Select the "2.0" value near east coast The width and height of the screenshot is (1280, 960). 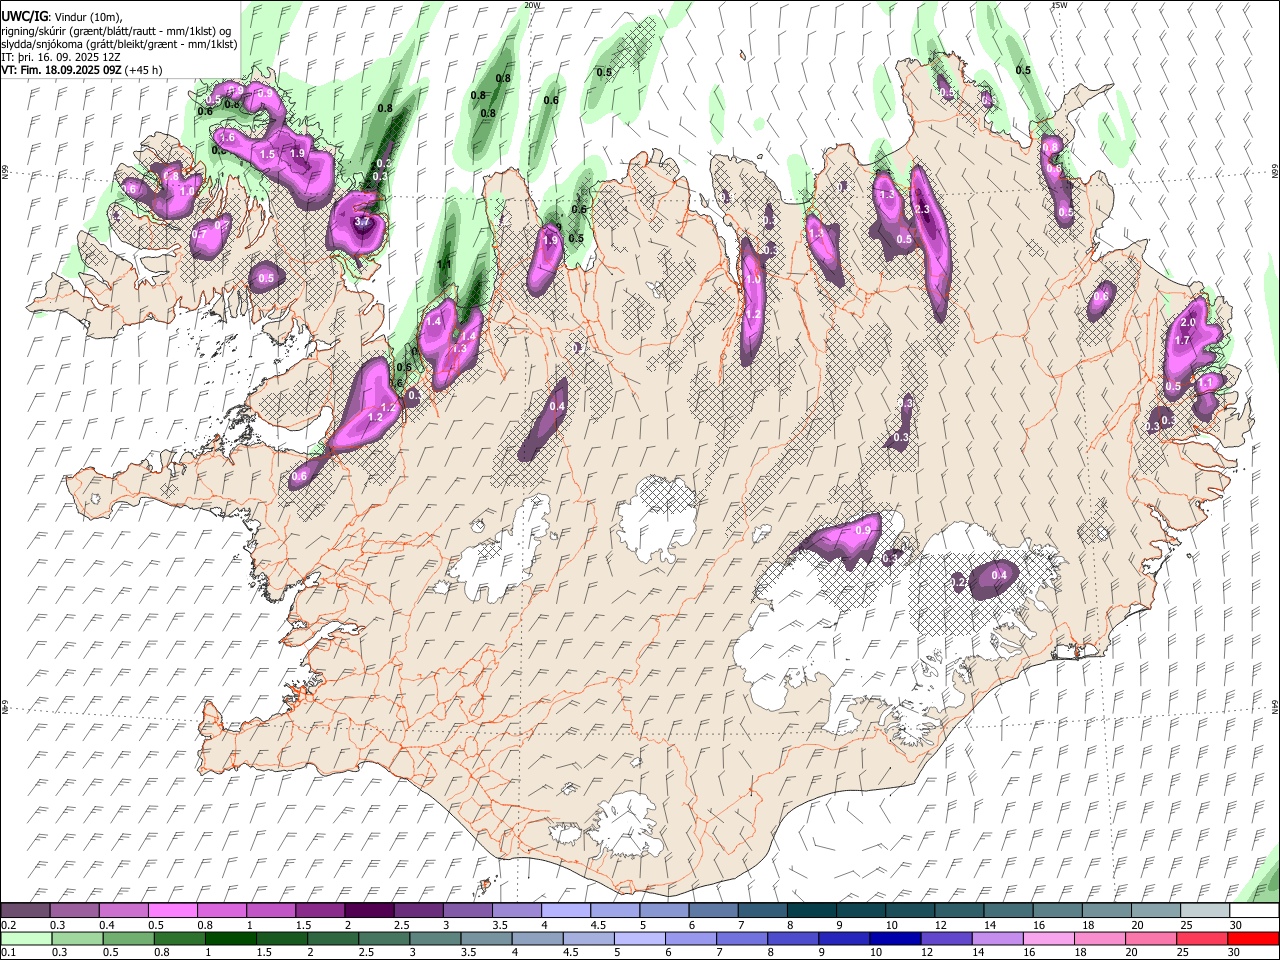point(1188,323)
